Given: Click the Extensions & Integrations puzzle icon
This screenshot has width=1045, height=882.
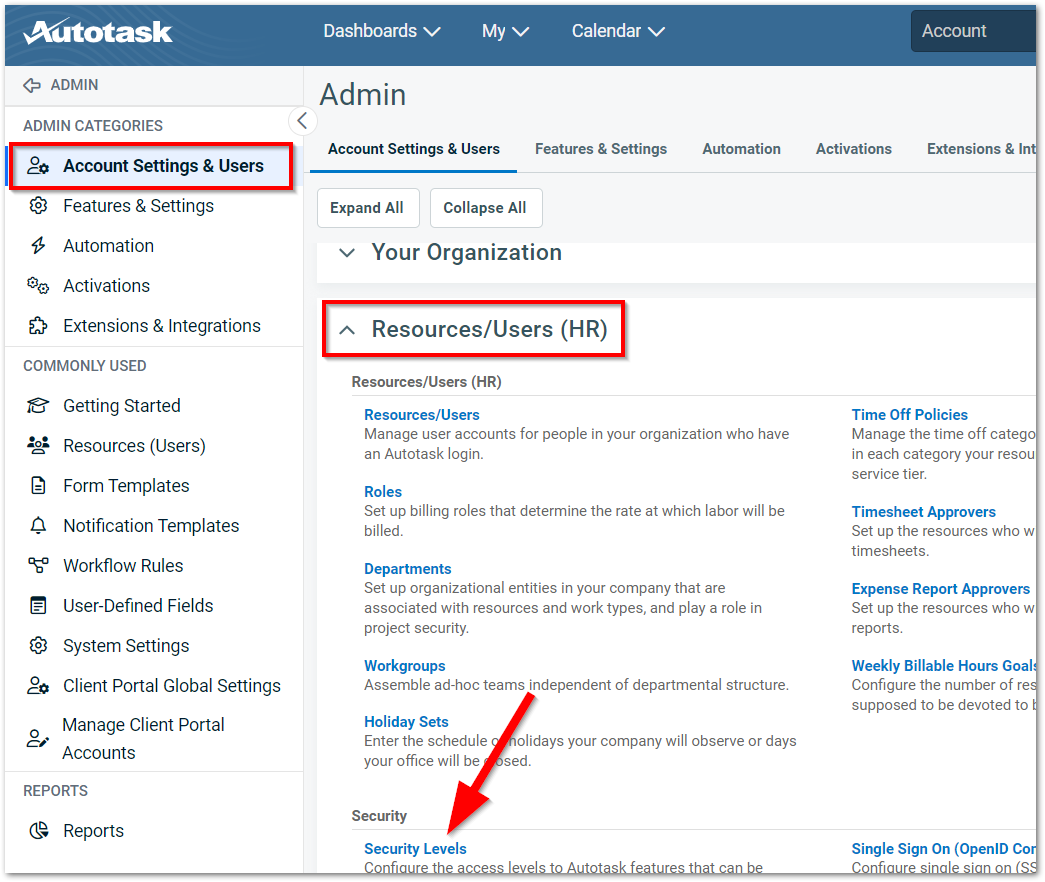Looking at the screenshot, I should 38,326.
